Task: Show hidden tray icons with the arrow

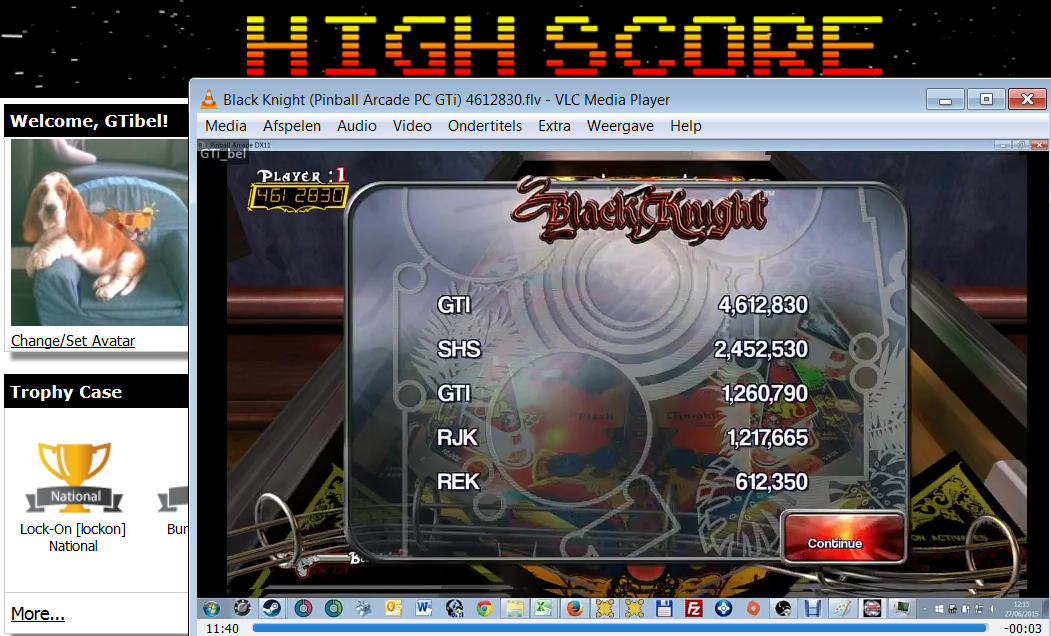Action: (x=925, y=609)
